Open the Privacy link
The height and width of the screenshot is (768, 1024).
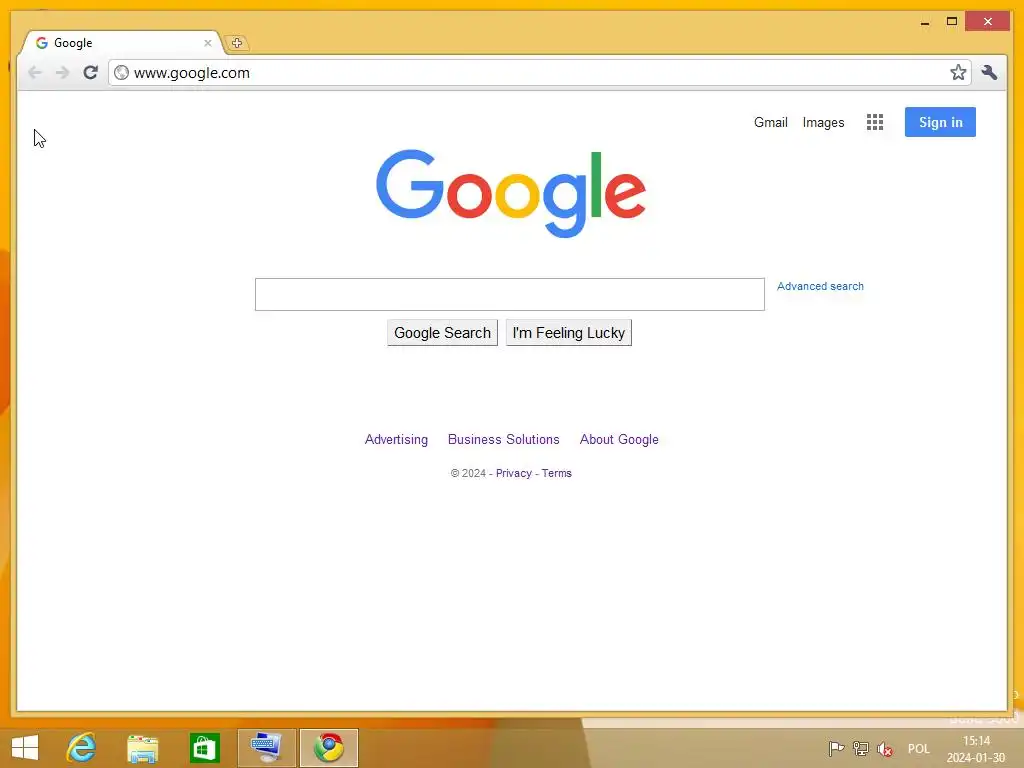pos(514,473)
